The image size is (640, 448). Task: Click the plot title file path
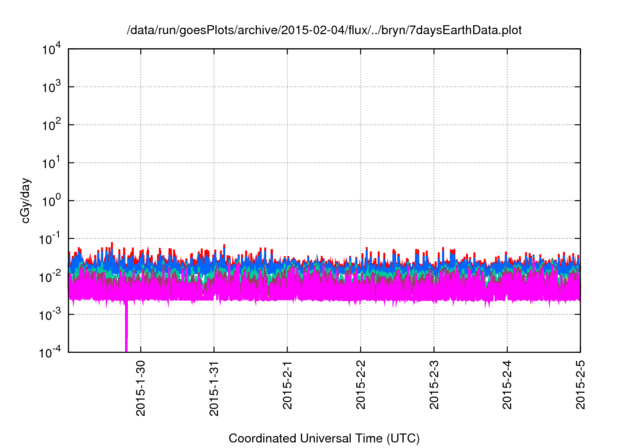[324, 30]
